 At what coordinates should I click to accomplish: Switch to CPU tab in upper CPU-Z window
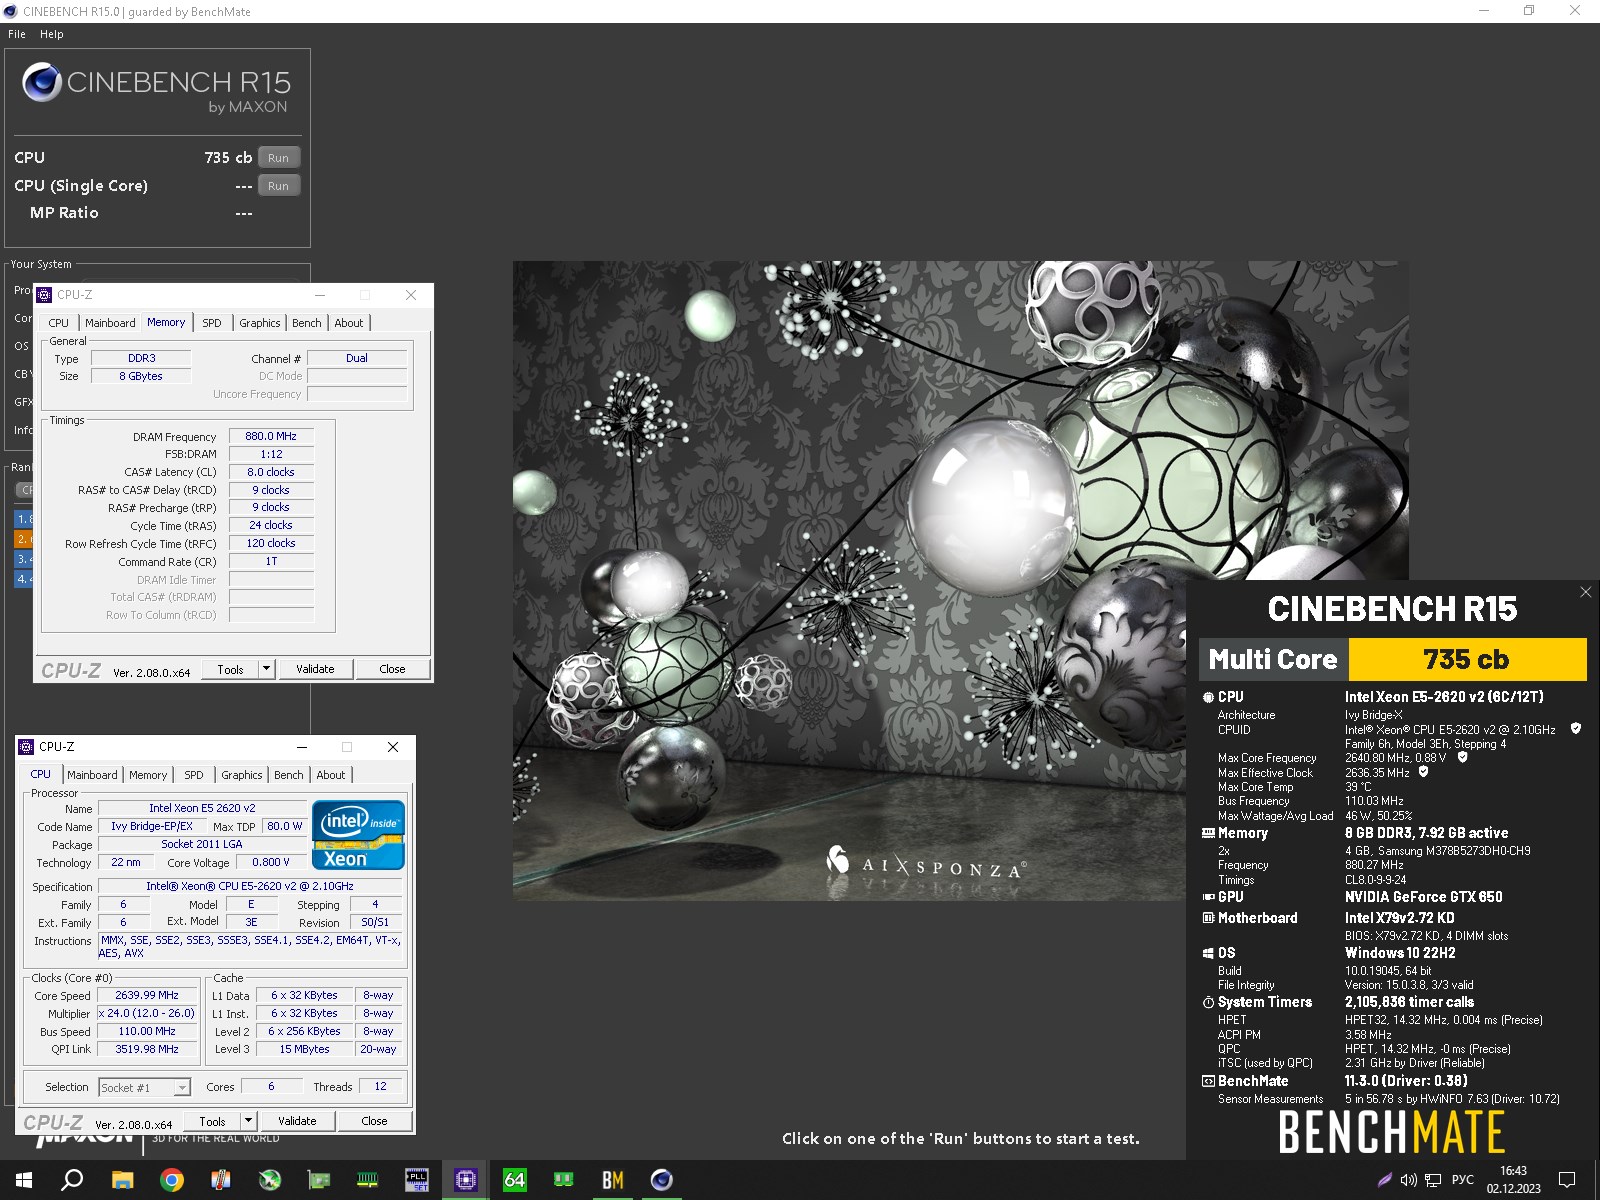[x=59, y=323]
